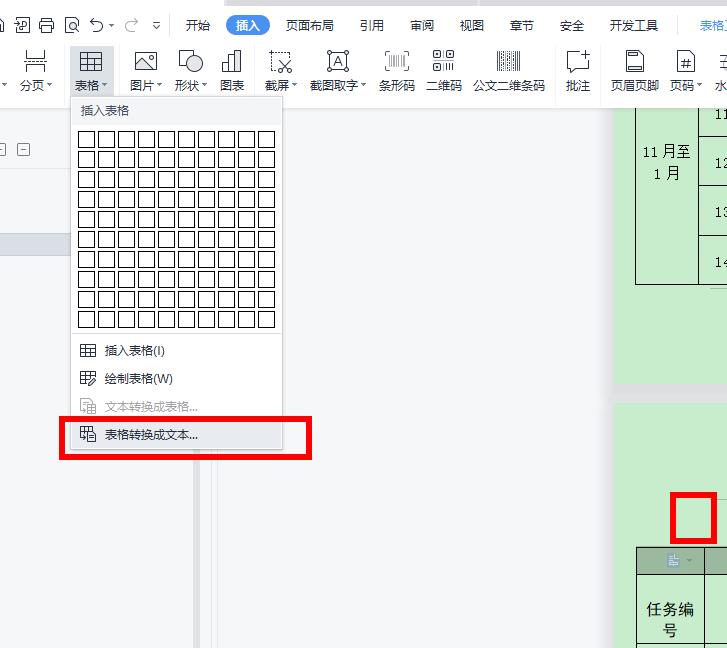The width and height of the screenshot is (727, 648).
Task: Choose 表格转换成文本... menu item
Action: pyautogui.click(x=177, y=435)
